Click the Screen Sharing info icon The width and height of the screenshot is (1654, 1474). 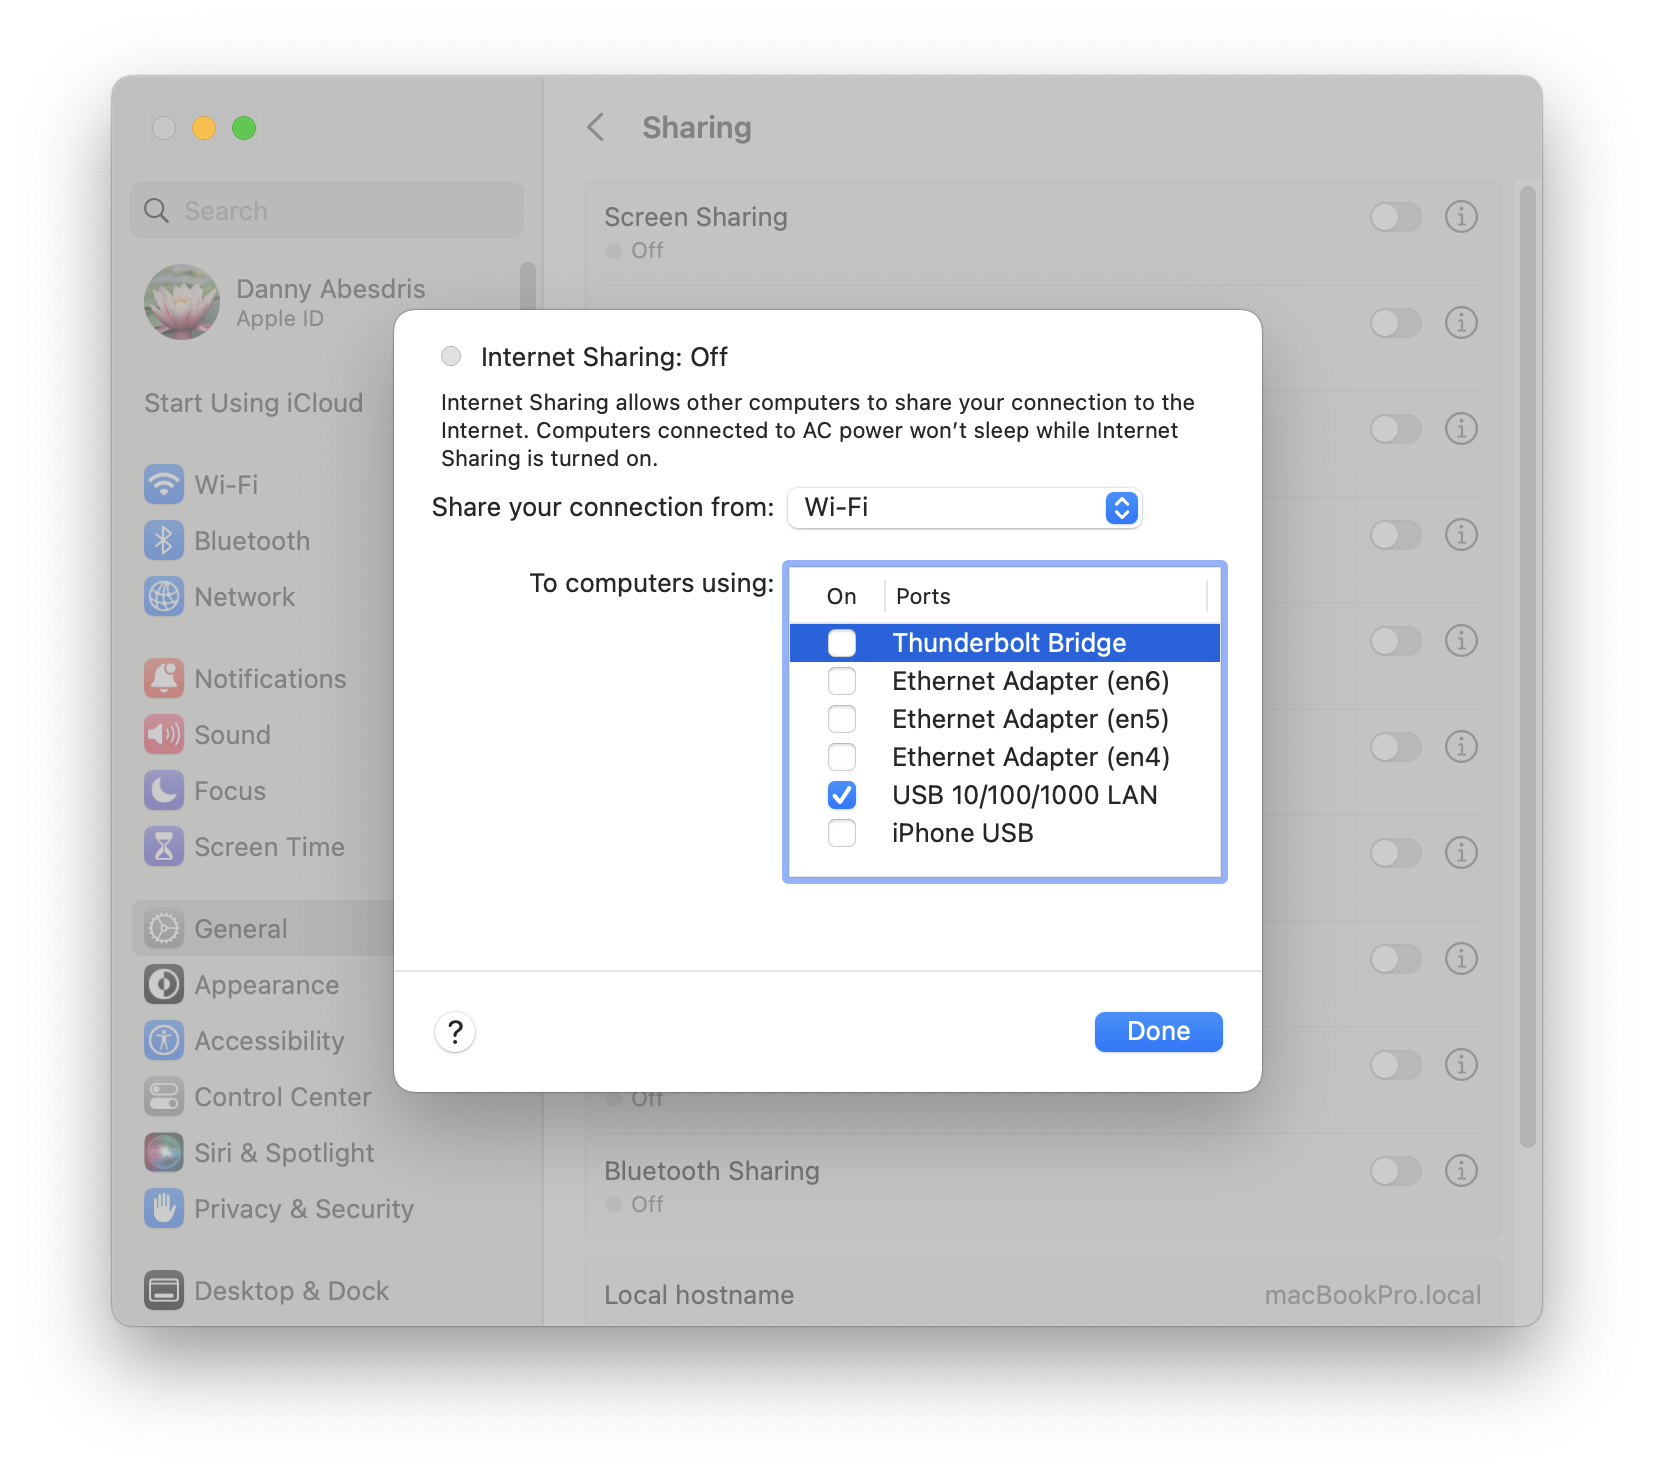pyautogui.click(x=1461, y=217)
